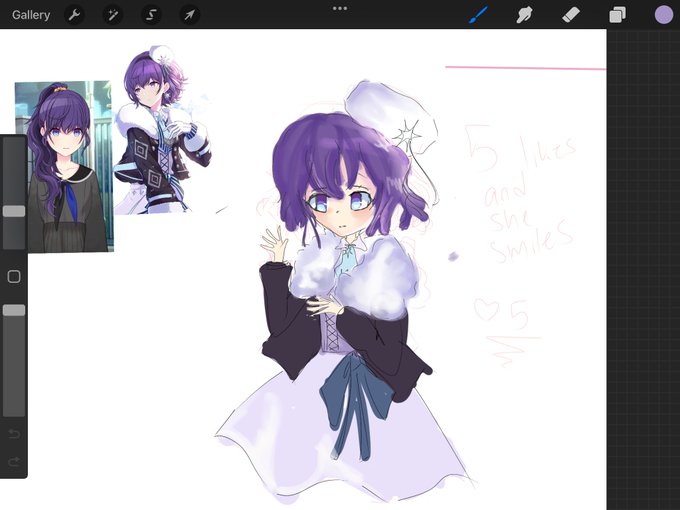This screenshot has height=510, width=680.
Task: Select the Selection S tool
Action: [151, 16]
